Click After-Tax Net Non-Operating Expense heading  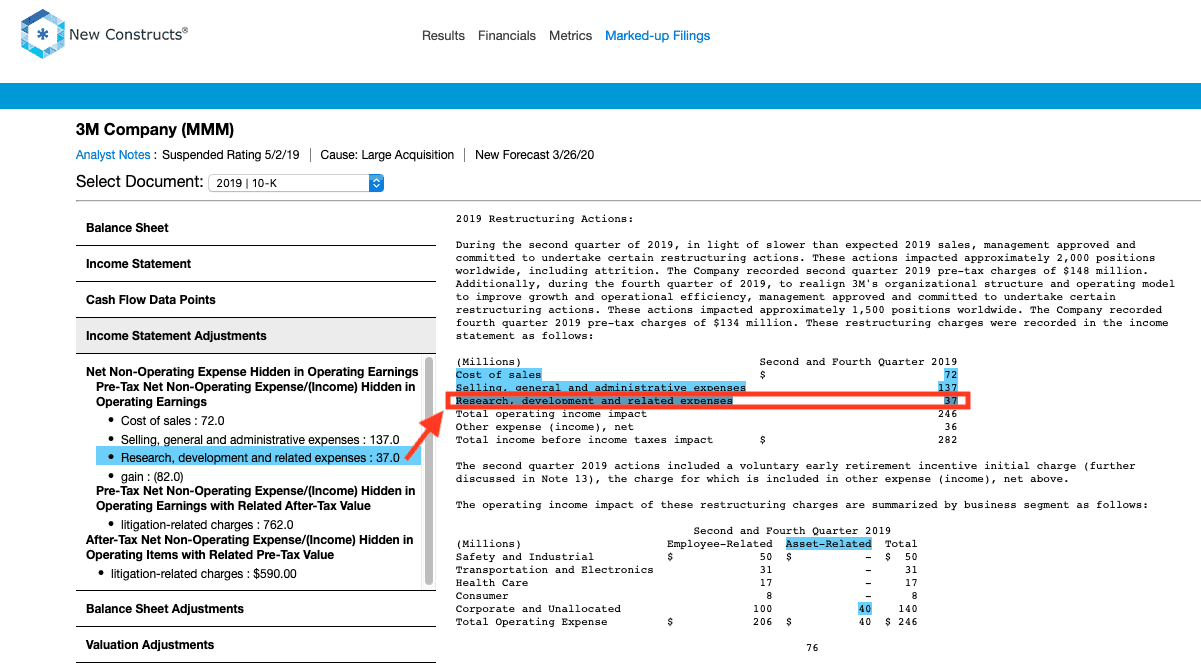pyautogui.click(x=250, y=547)
